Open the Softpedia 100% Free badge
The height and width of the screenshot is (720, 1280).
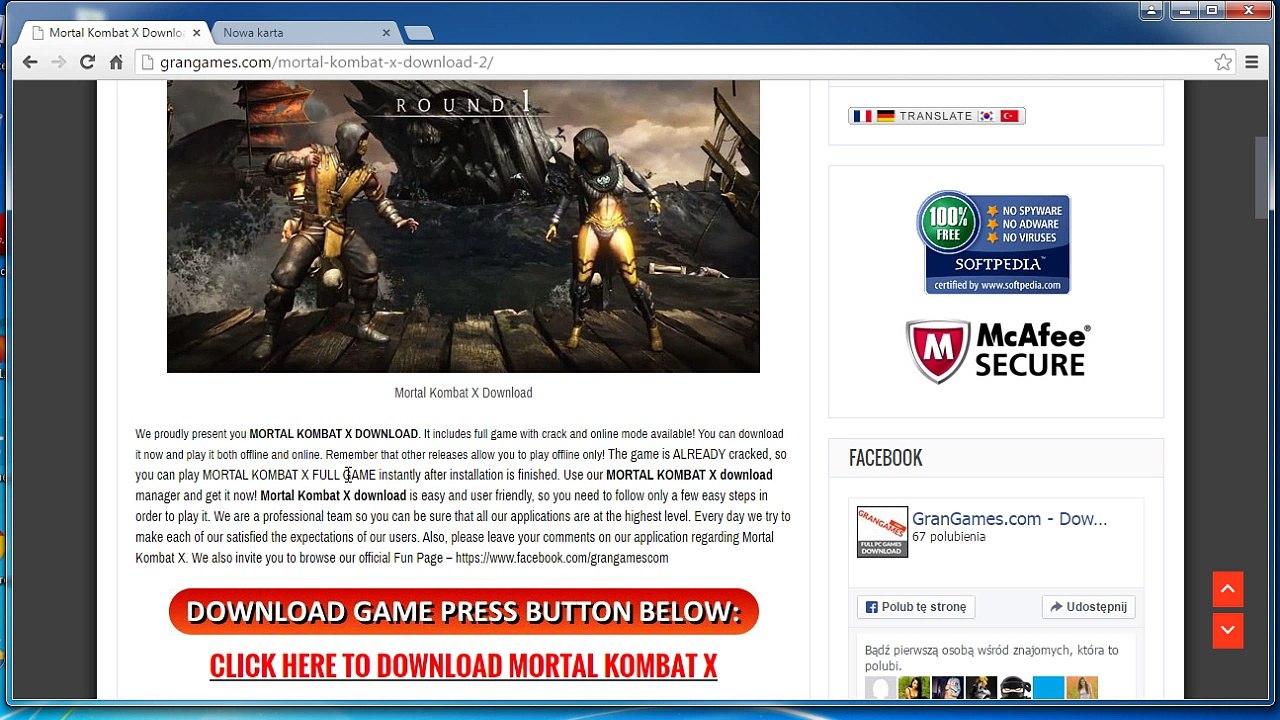pyautogui.click(x=994, y=242)
